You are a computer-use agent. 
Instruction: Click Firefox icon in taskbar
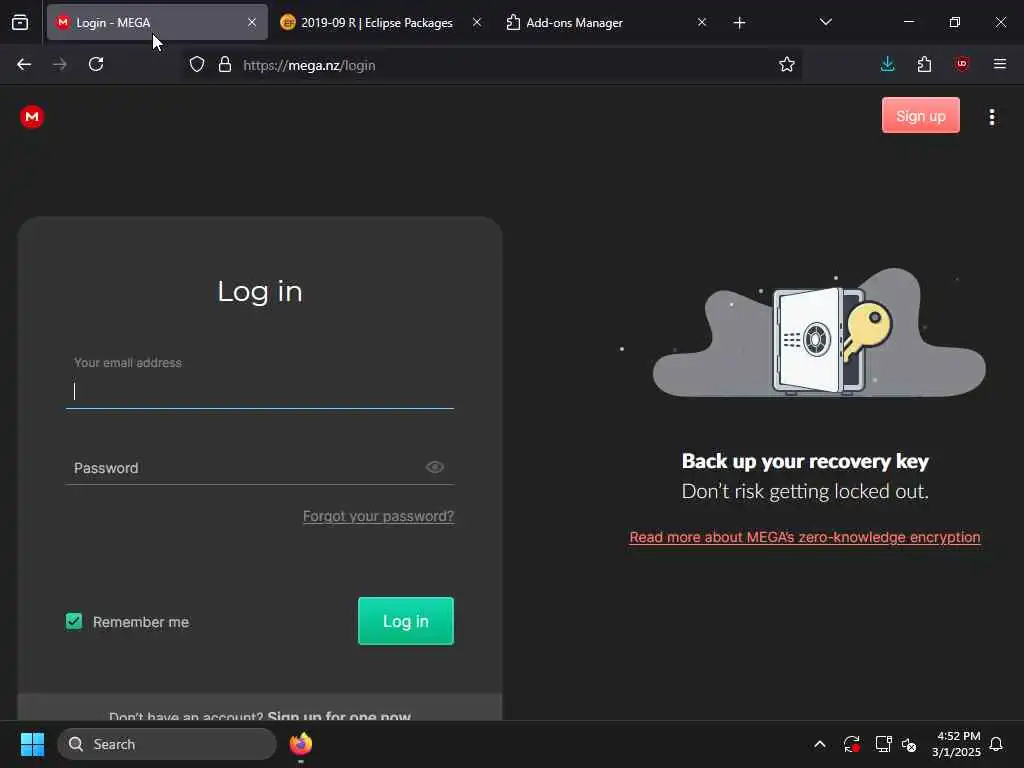[x=300, y=744]
